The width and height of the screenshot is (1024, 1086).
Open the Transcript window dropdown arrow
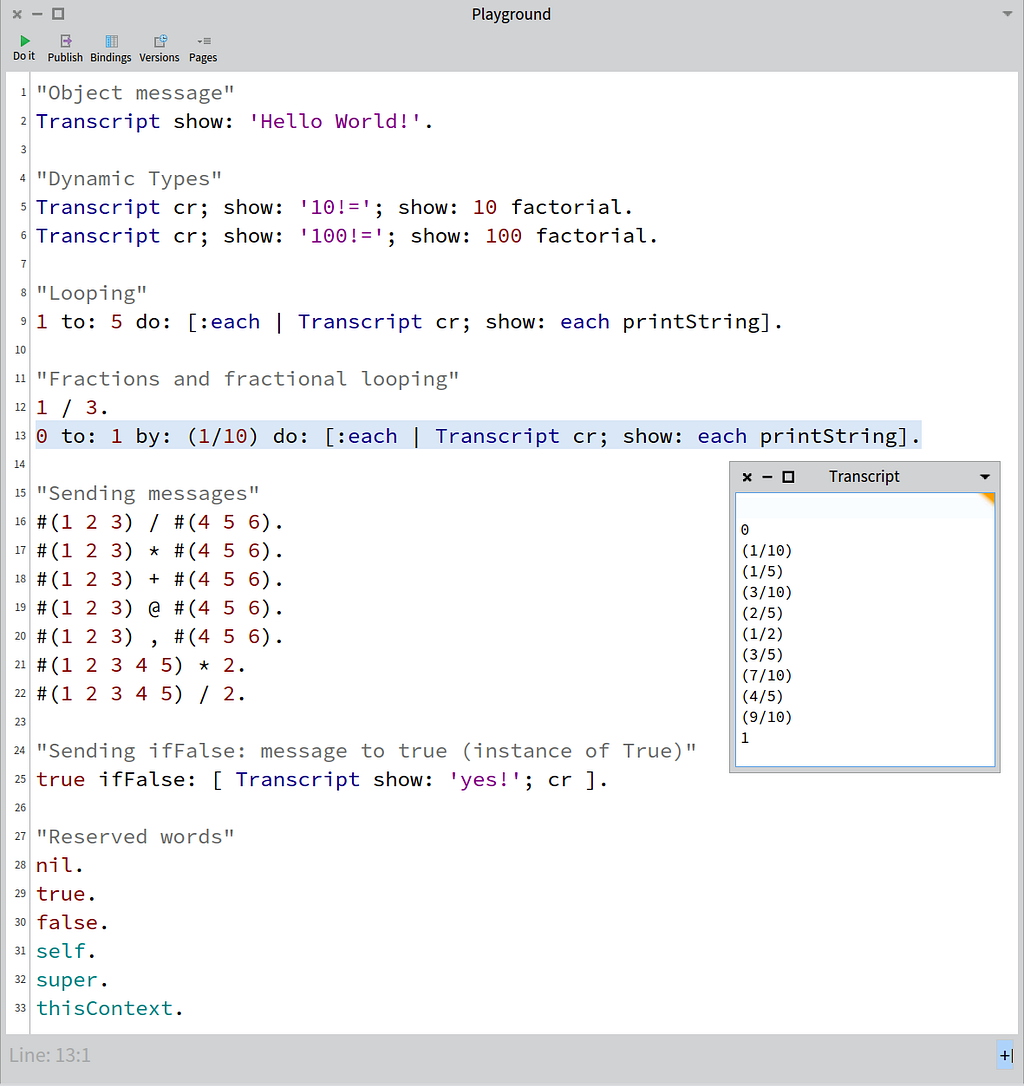pos(985,477)
